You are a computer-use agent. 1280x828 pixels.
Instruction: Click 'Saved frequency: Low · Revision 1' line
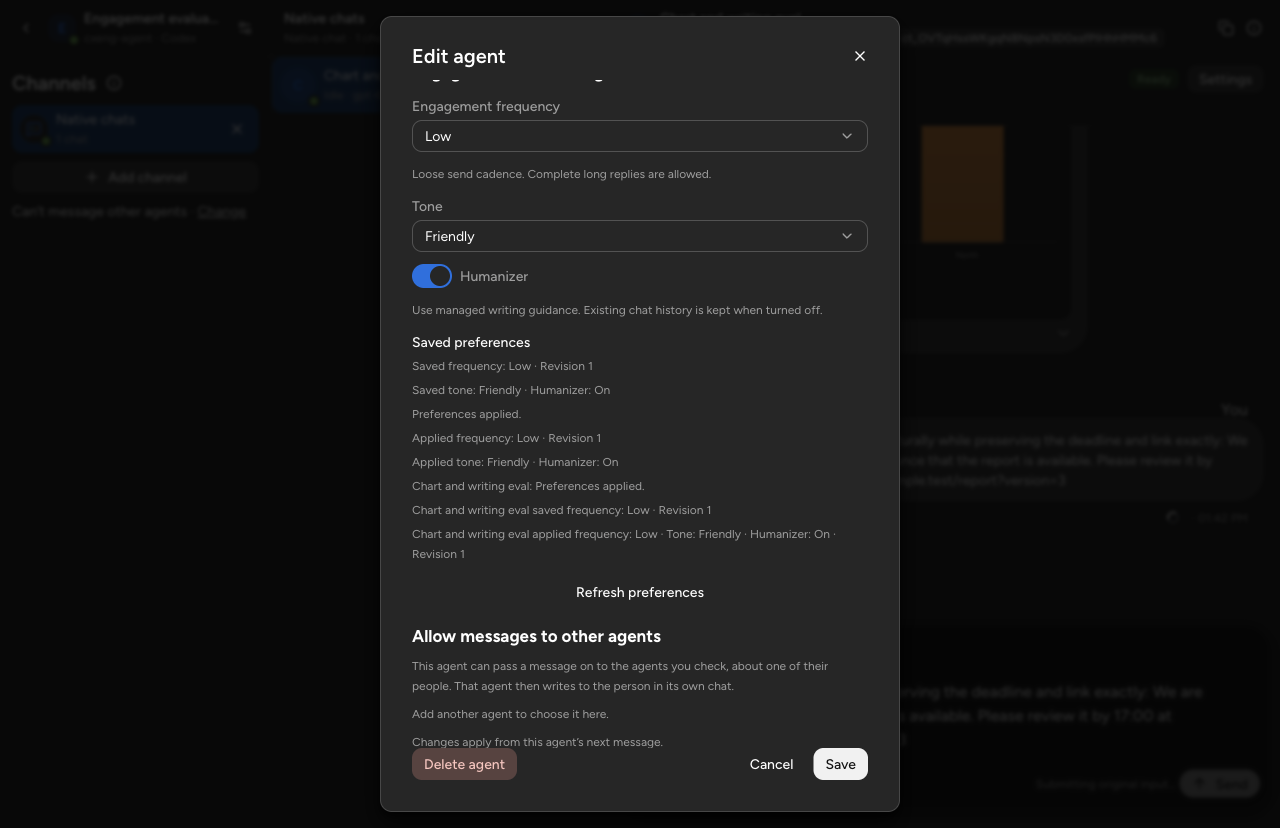[502, 366]
